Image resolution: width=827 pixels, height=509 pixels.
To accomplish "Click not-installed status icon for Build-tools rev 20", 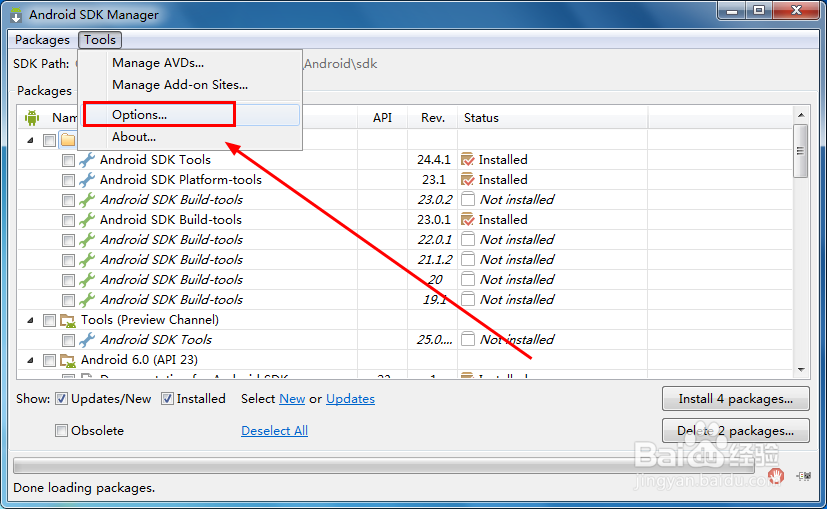I will [x=467, y=280].
